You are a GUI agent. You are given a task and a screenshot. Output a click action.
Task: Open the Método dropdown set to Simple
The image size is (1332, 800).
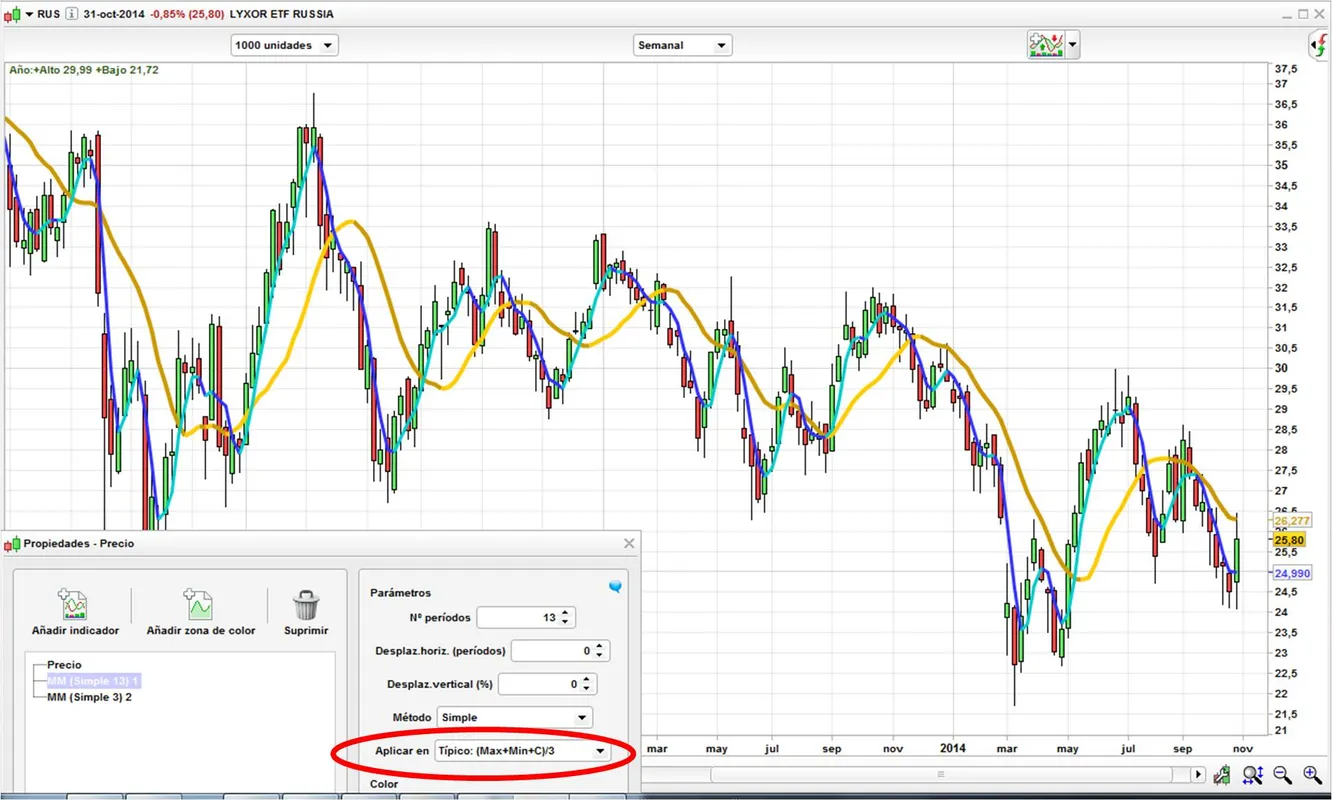click(515, 717)
